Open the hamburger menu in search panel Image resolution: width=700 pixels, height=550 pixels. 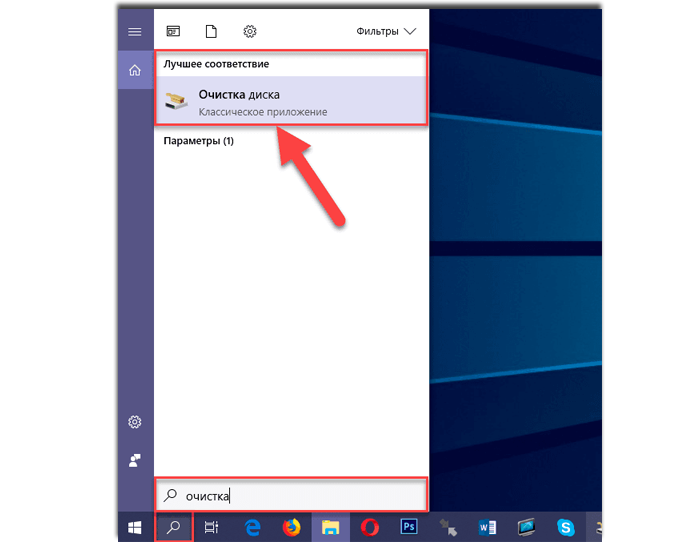(135, 32)
